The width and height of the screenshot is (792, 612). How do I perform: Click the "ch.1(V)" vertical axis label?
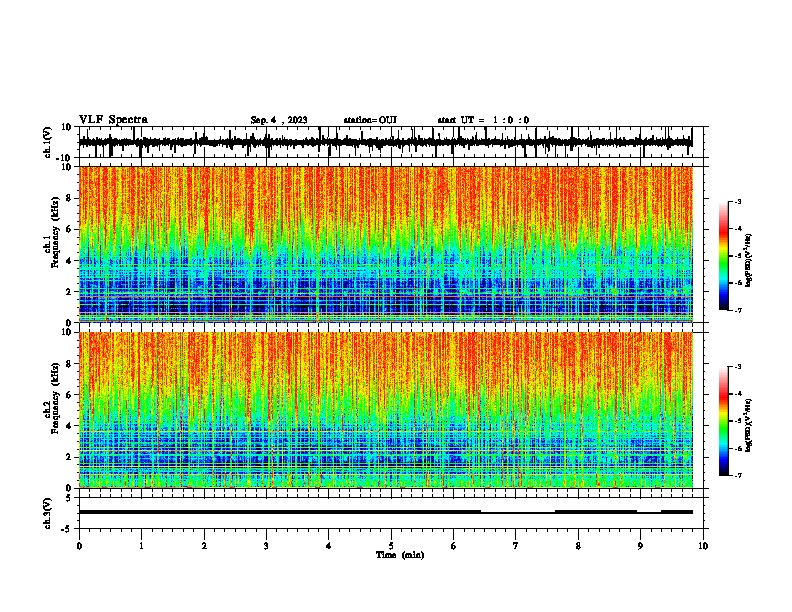point(48,142)
